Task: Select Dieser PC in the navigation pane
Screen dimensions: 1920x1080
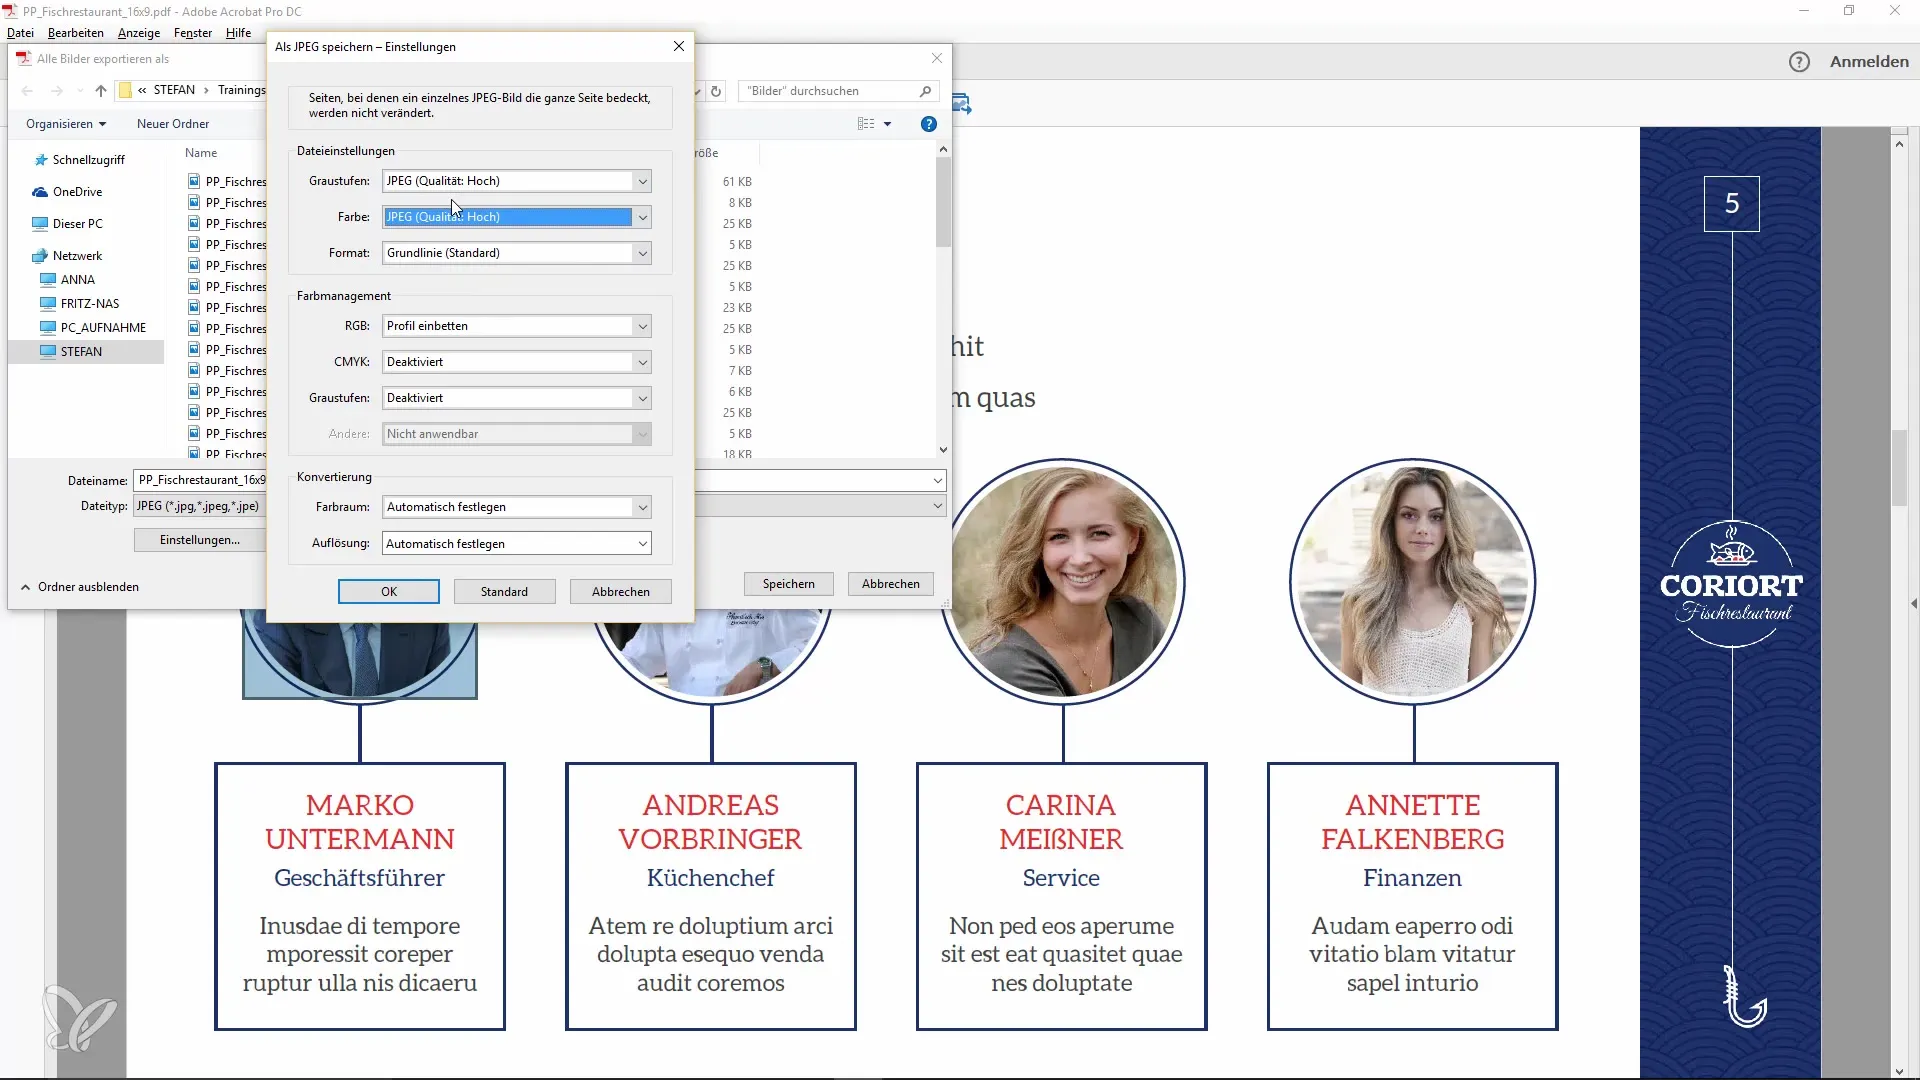Action: (68, 224)
